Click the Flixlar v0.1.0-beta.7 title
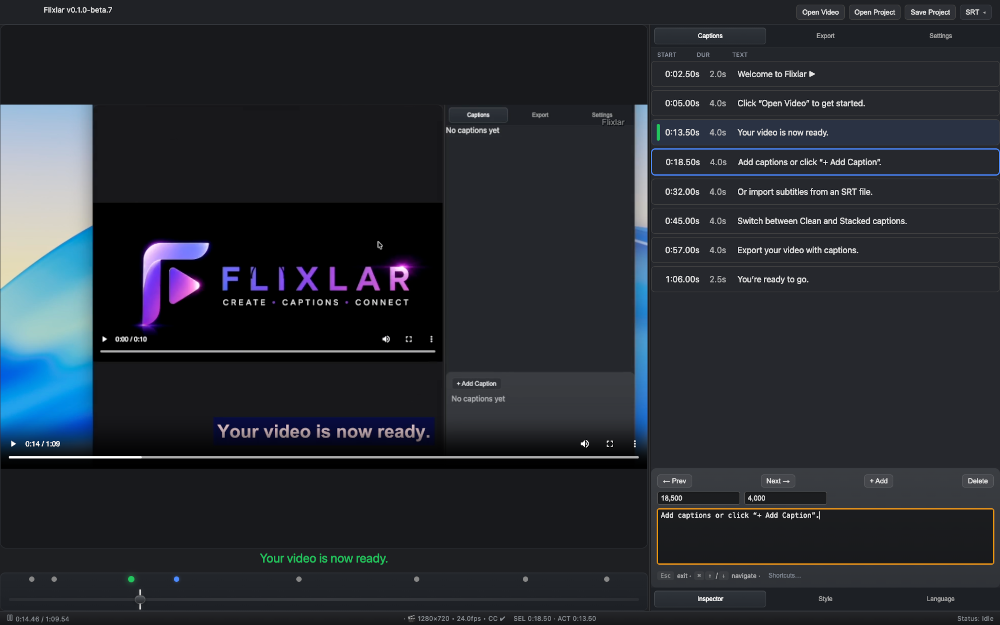This screenshot has width=1000, height=625. point(78,10)
